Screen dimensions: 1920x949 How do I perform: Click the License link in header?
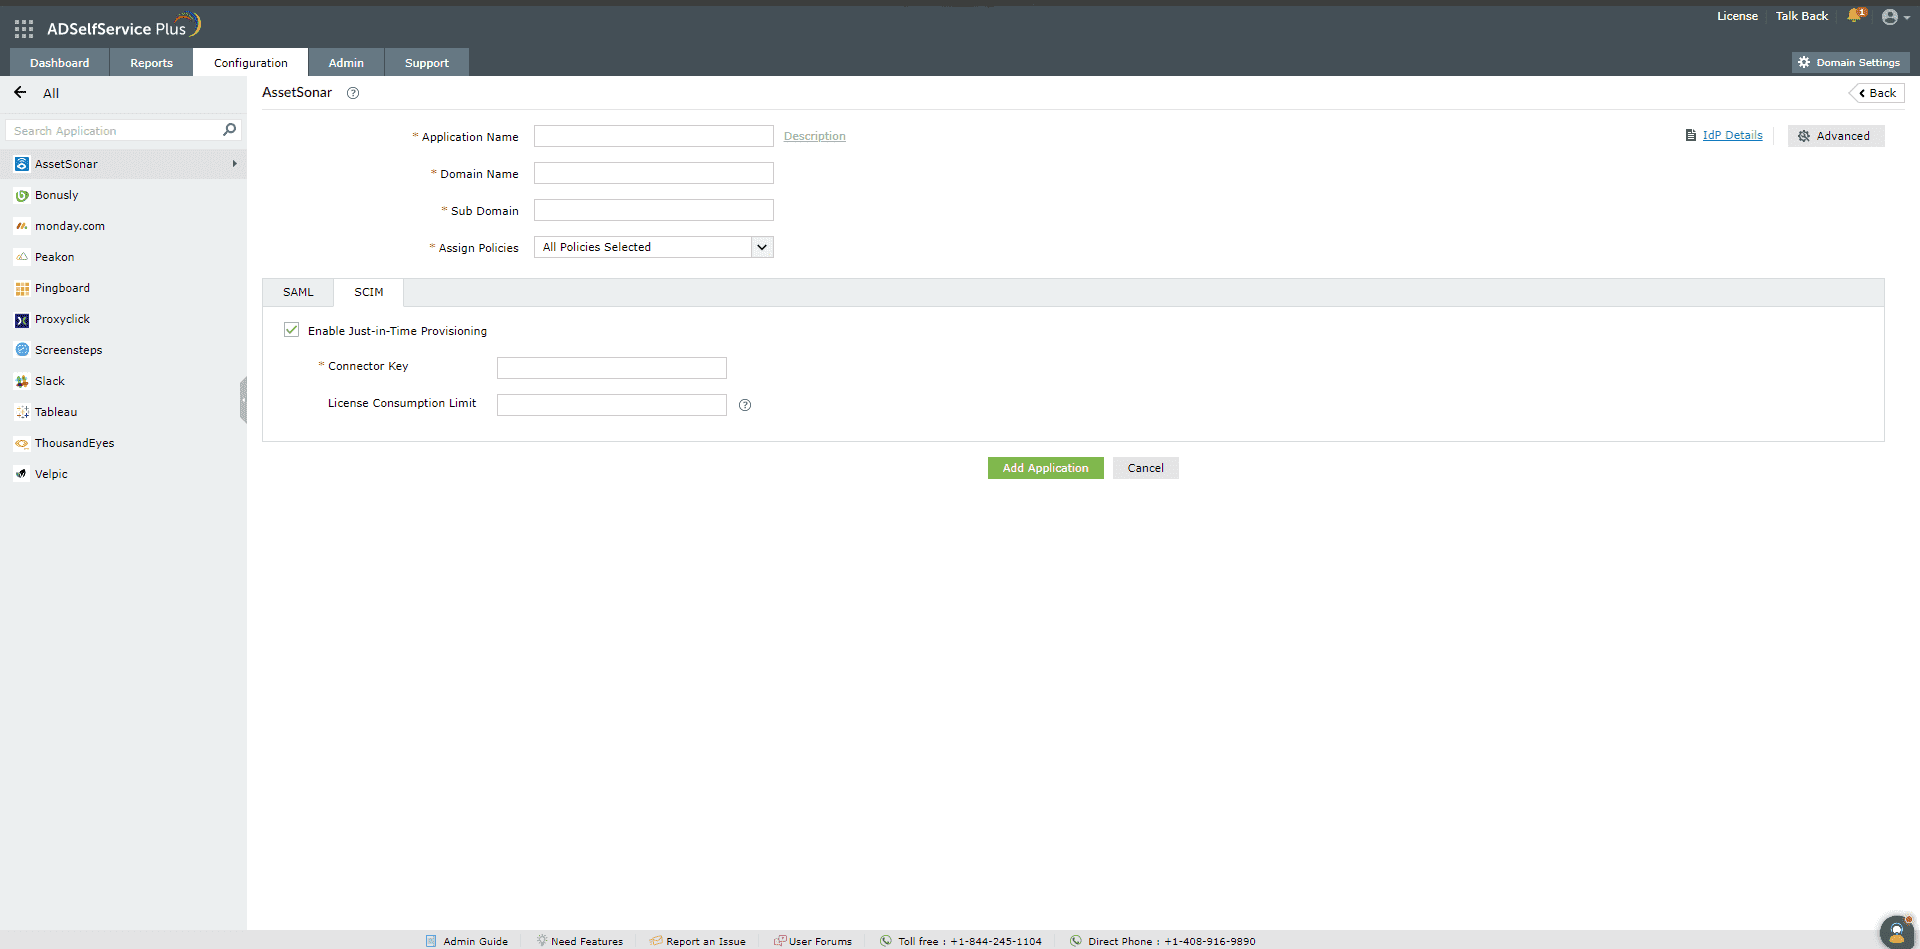[1738, 16]
